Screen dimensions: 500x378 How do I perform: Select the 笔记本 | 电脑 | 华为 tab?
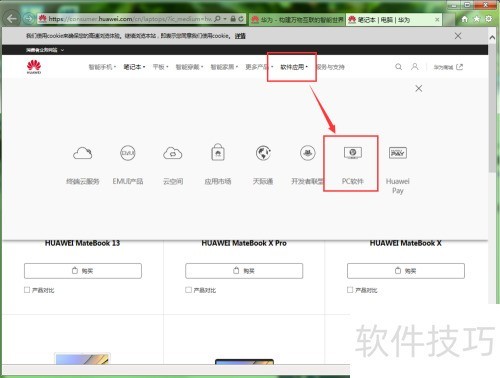click(x=394, y=20)
